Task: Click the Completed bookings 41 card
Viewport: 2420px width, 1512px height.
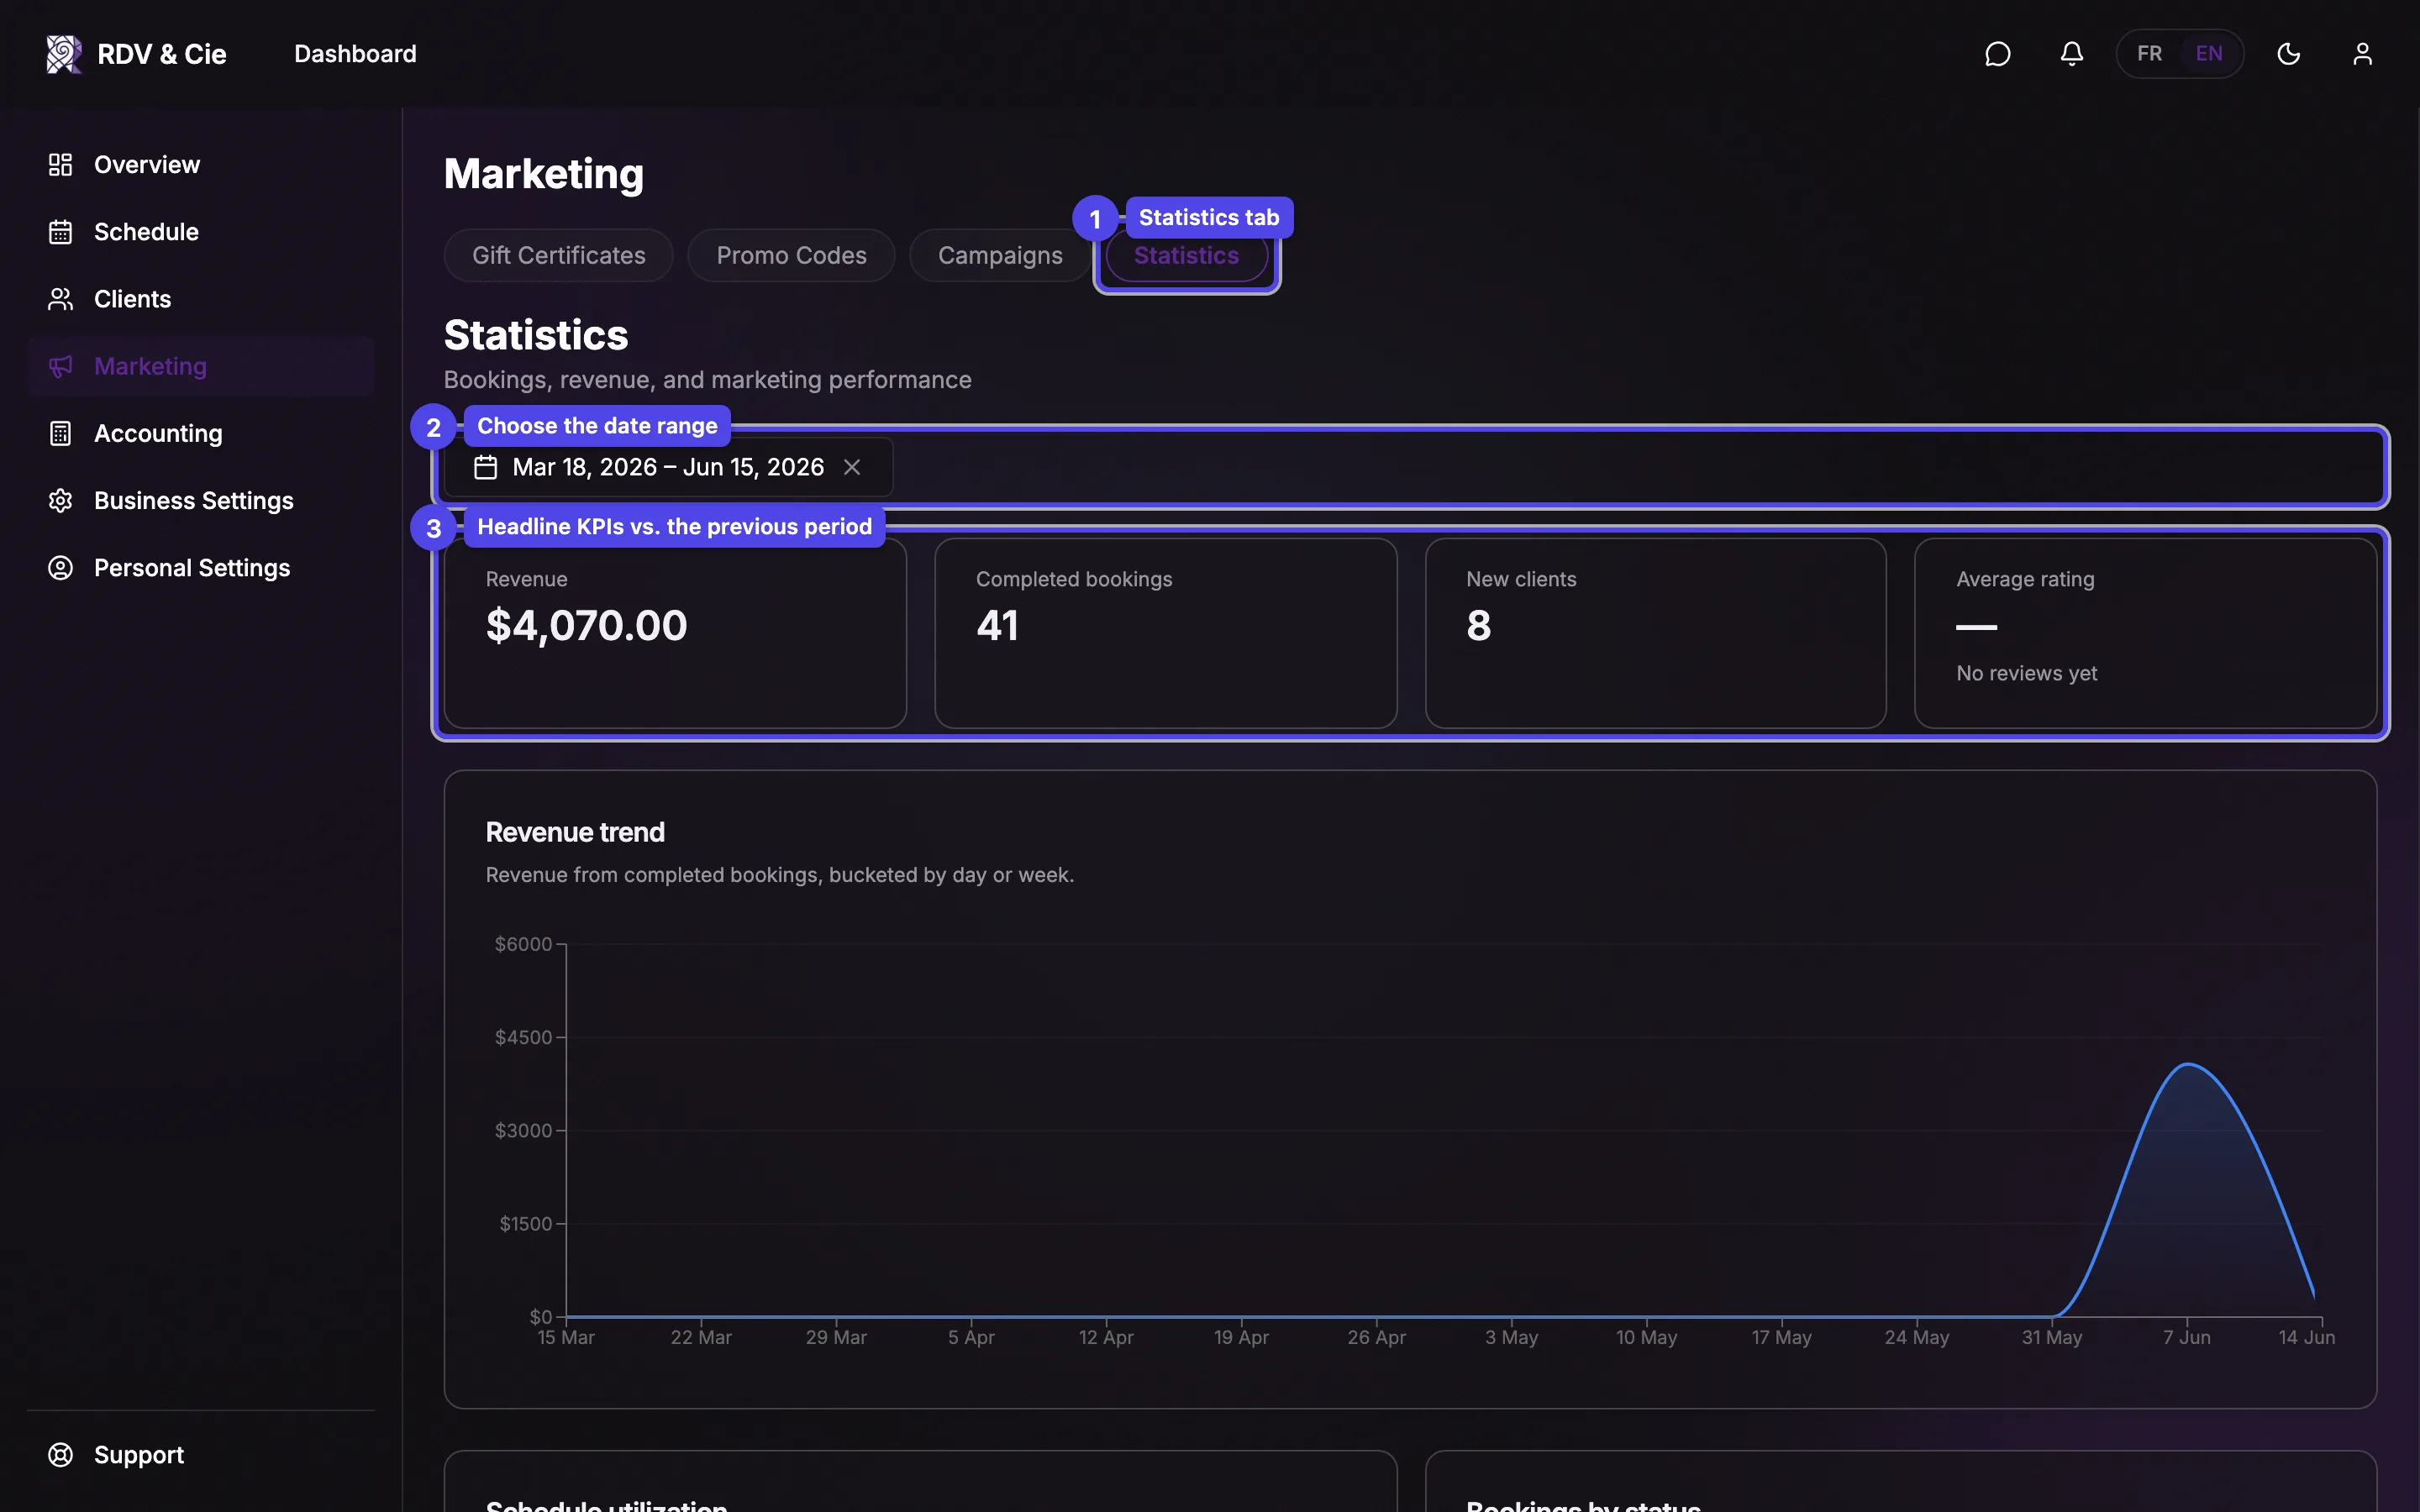Action: [x=1165, y=633]
